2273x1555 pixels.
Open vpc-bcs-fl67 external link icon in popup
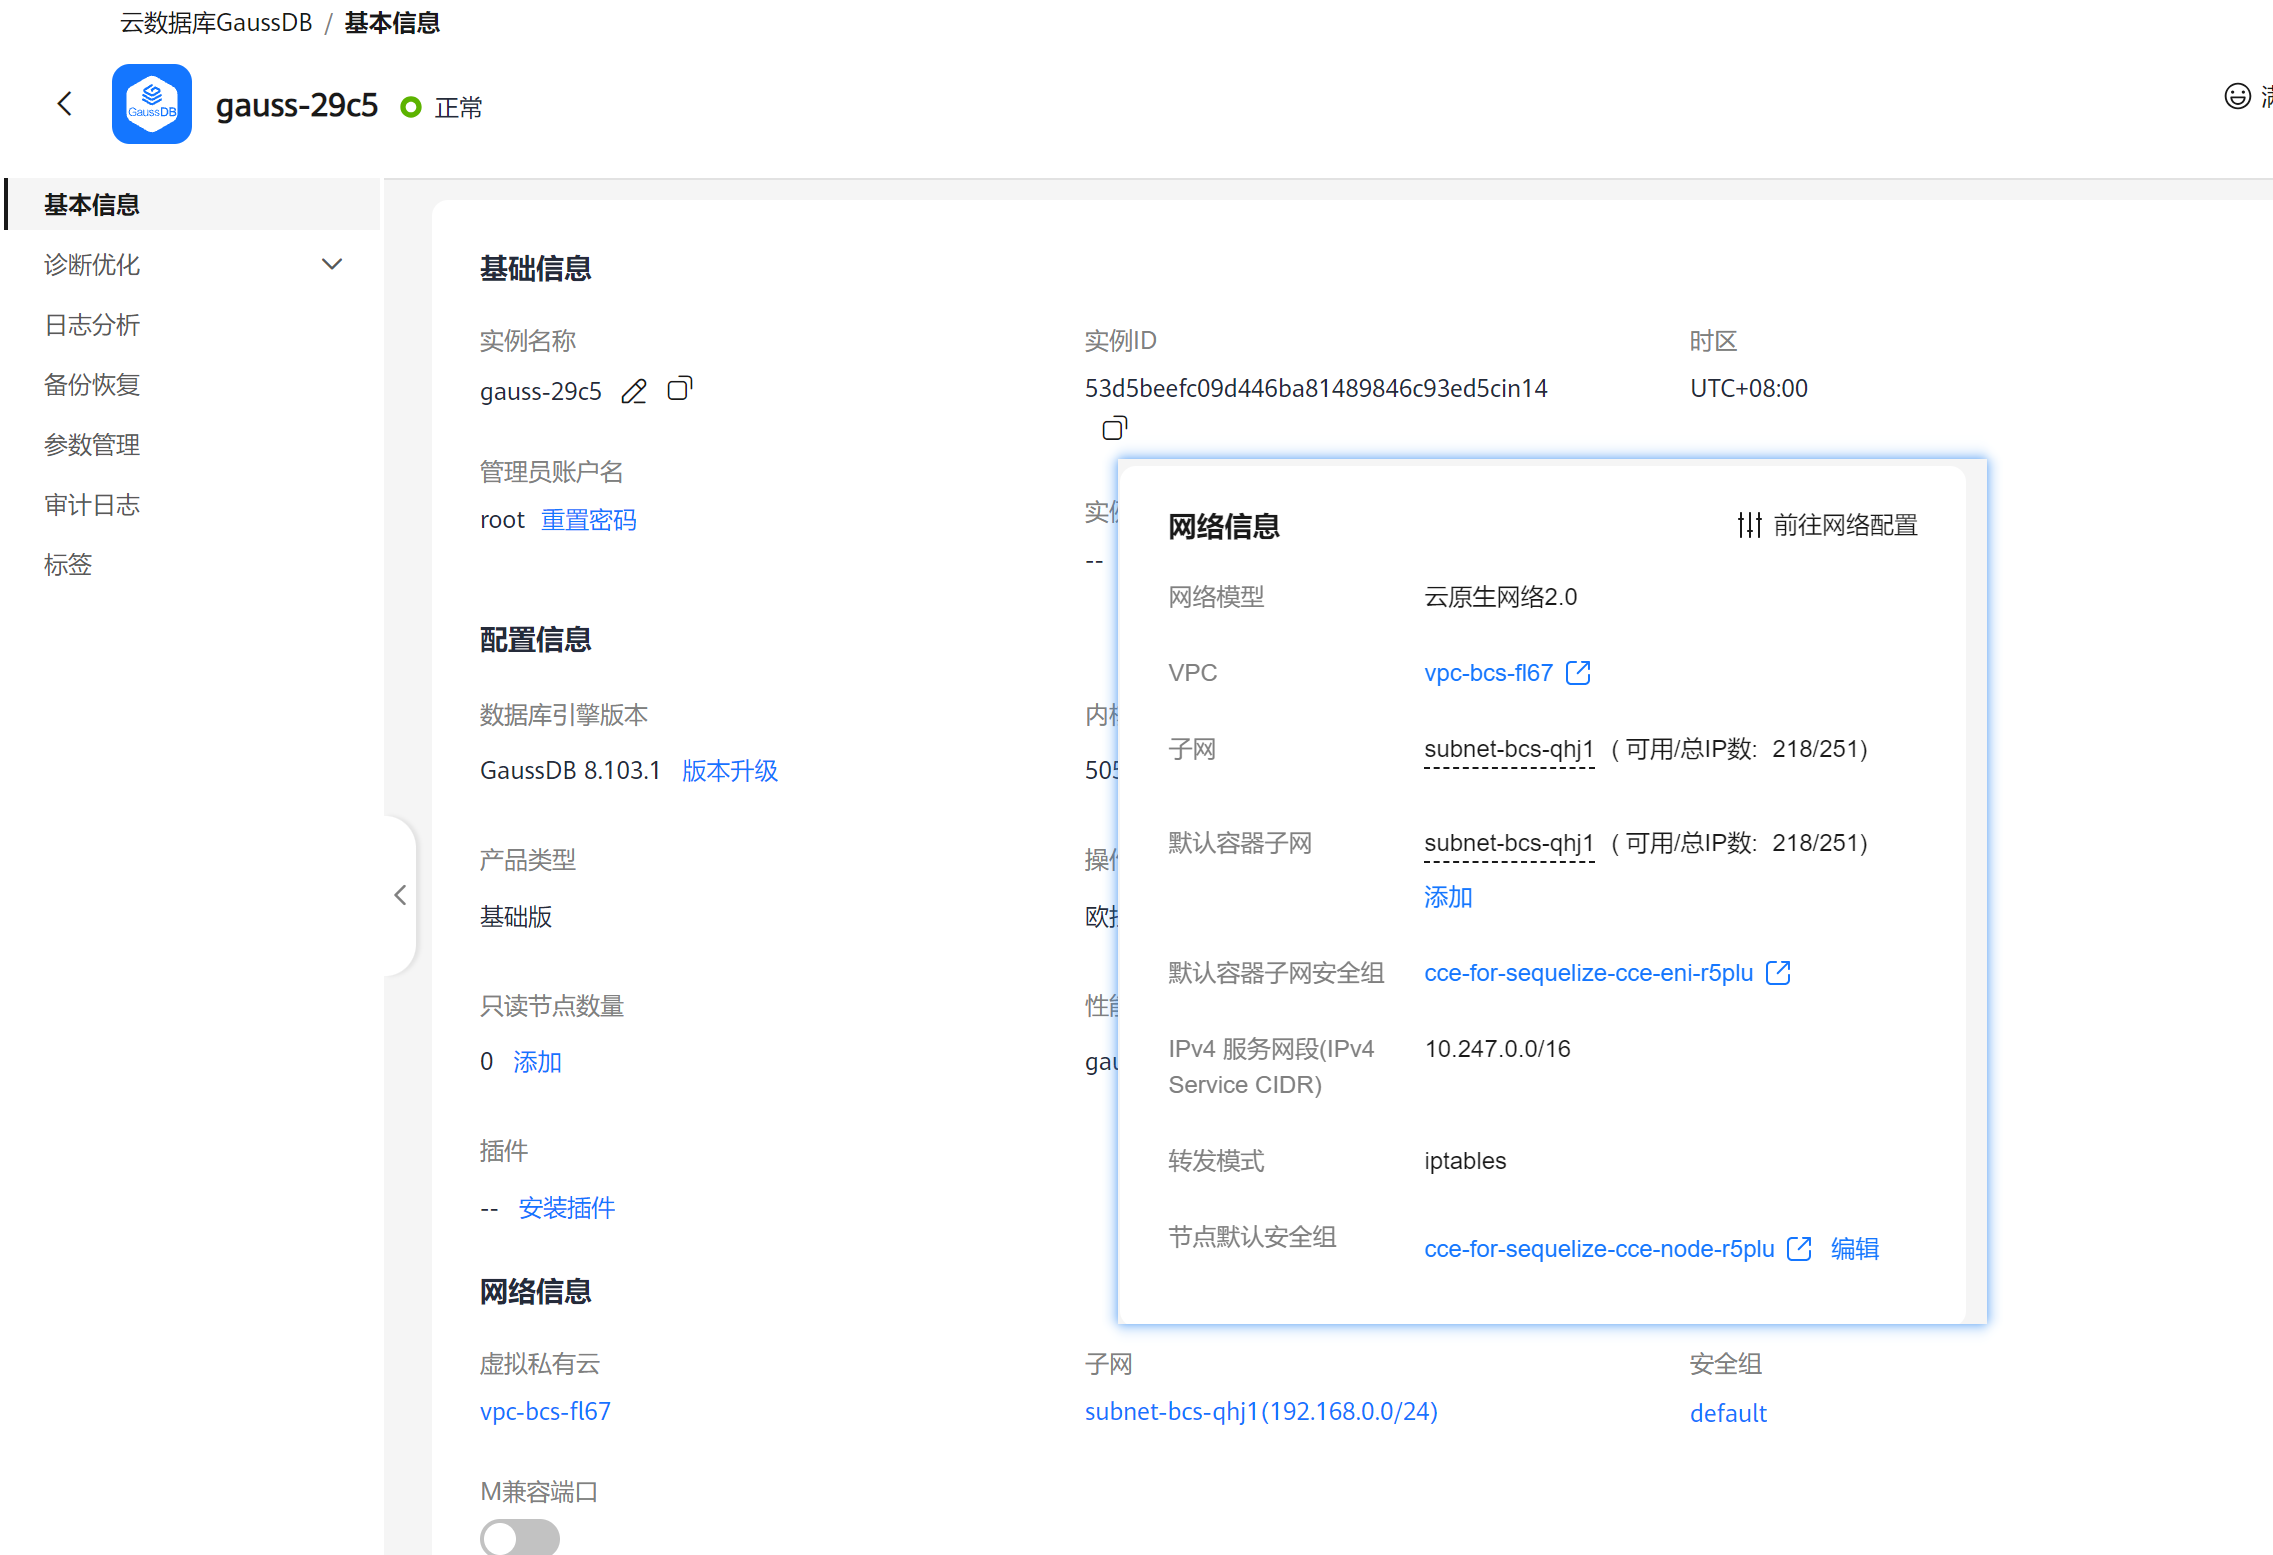(x=1578, y=673)
